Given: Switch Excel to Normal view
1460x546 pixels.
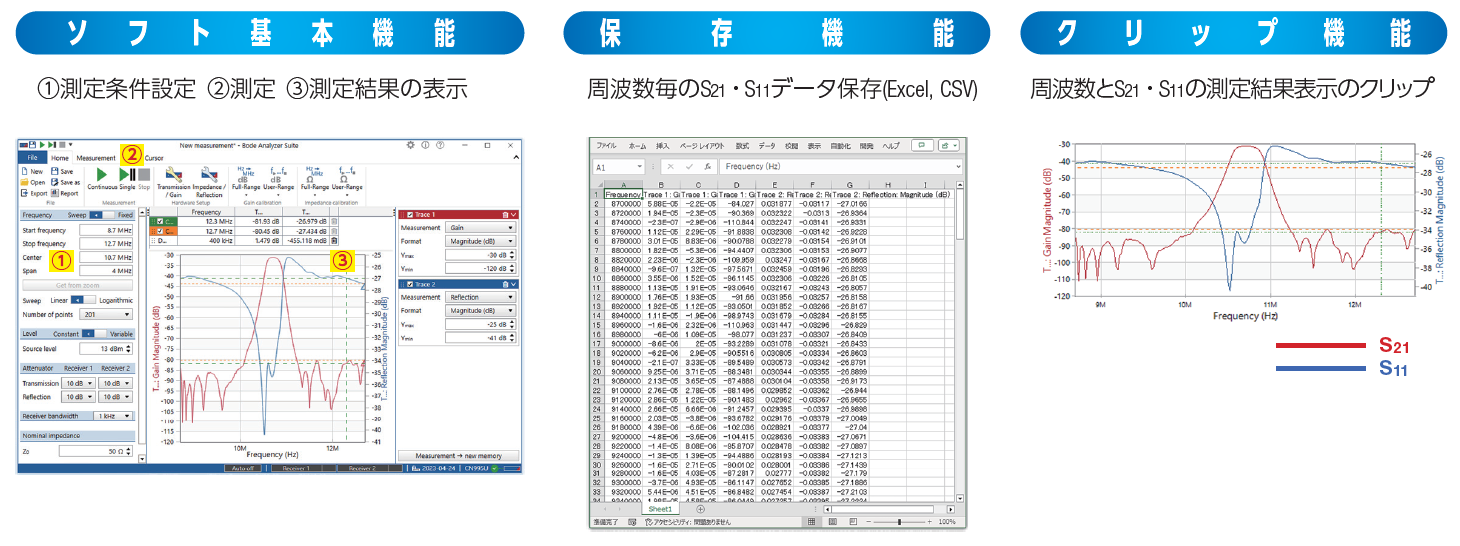Looking at the screenshot, I should pos(811,522).
